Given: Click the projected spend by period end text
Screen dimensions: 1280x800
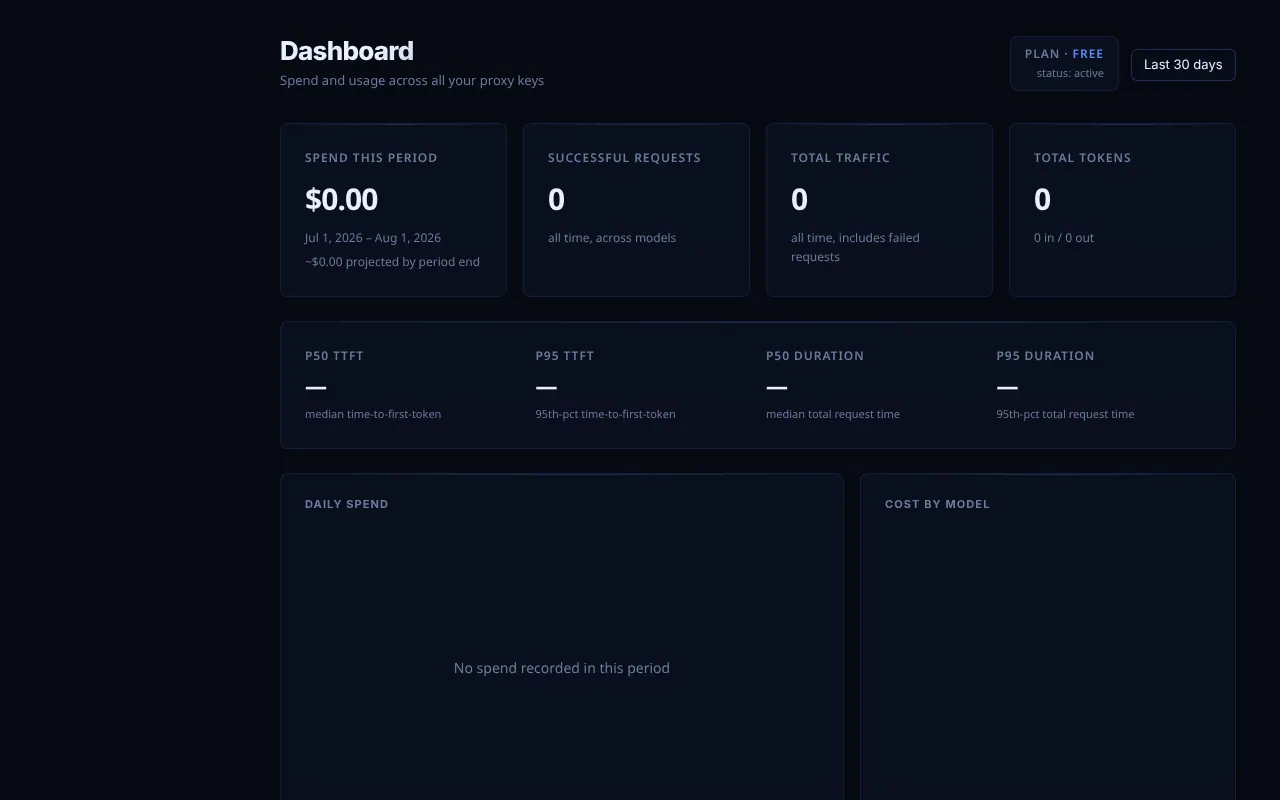Looking at the screenshot, I should pos(392,262).
